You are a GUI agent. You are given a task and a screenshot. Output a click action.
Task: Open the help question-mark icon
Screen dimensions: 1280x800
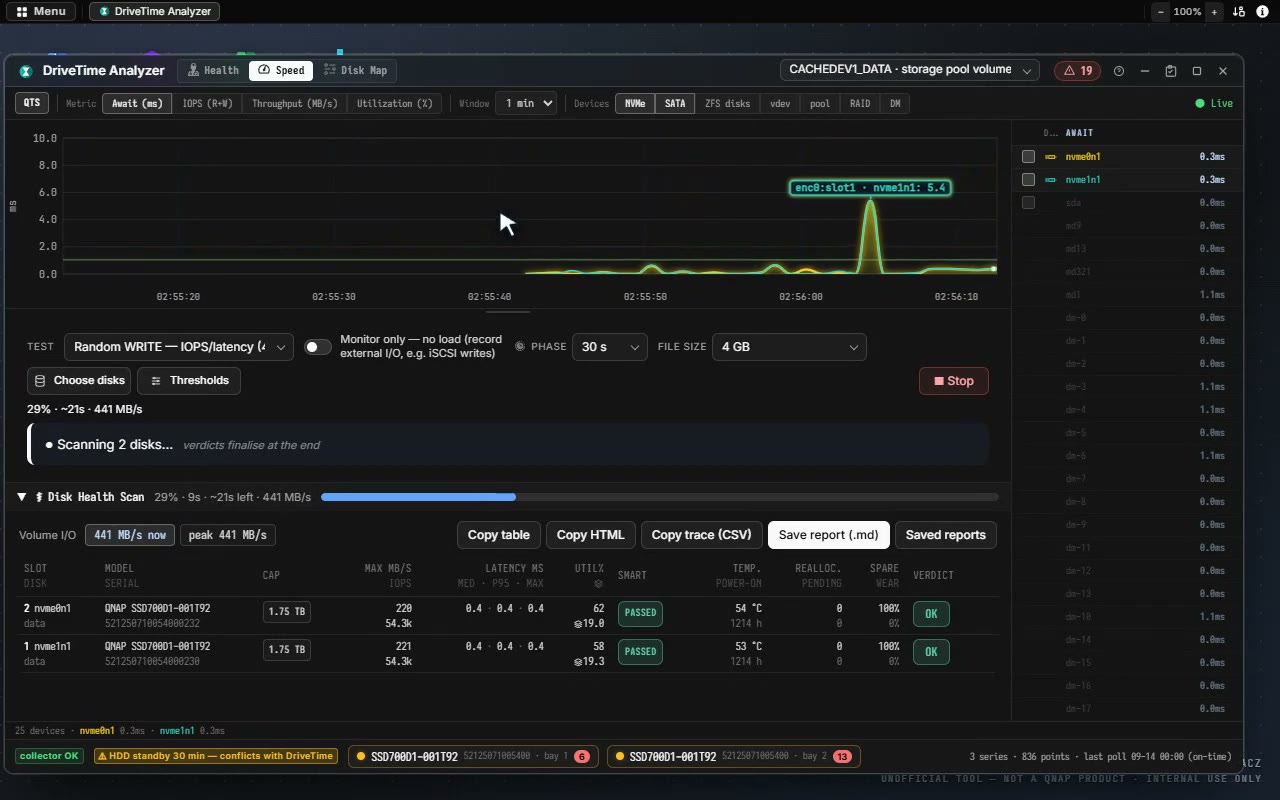1119,71
